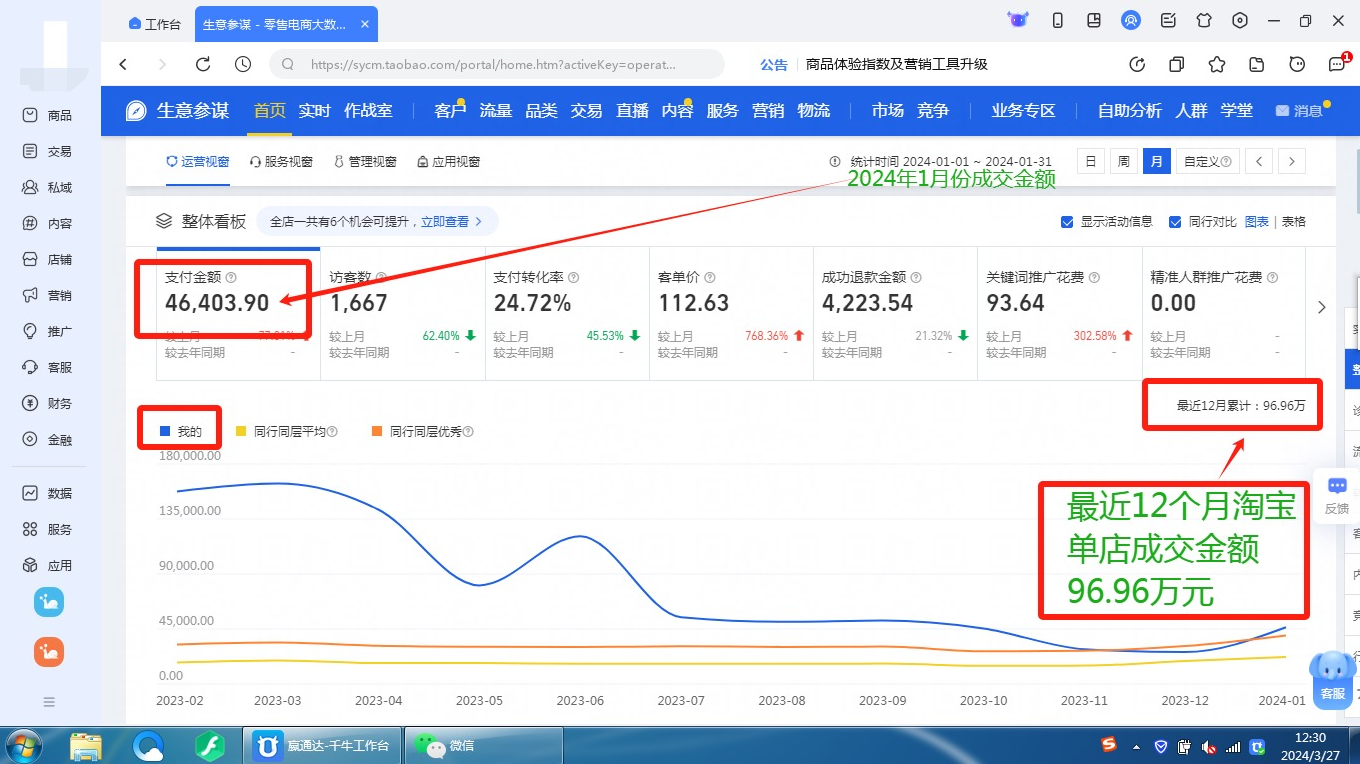1360x764 pixels.
Task: Open the hexagon settings icon in title bar
Action: point(1240,20)
